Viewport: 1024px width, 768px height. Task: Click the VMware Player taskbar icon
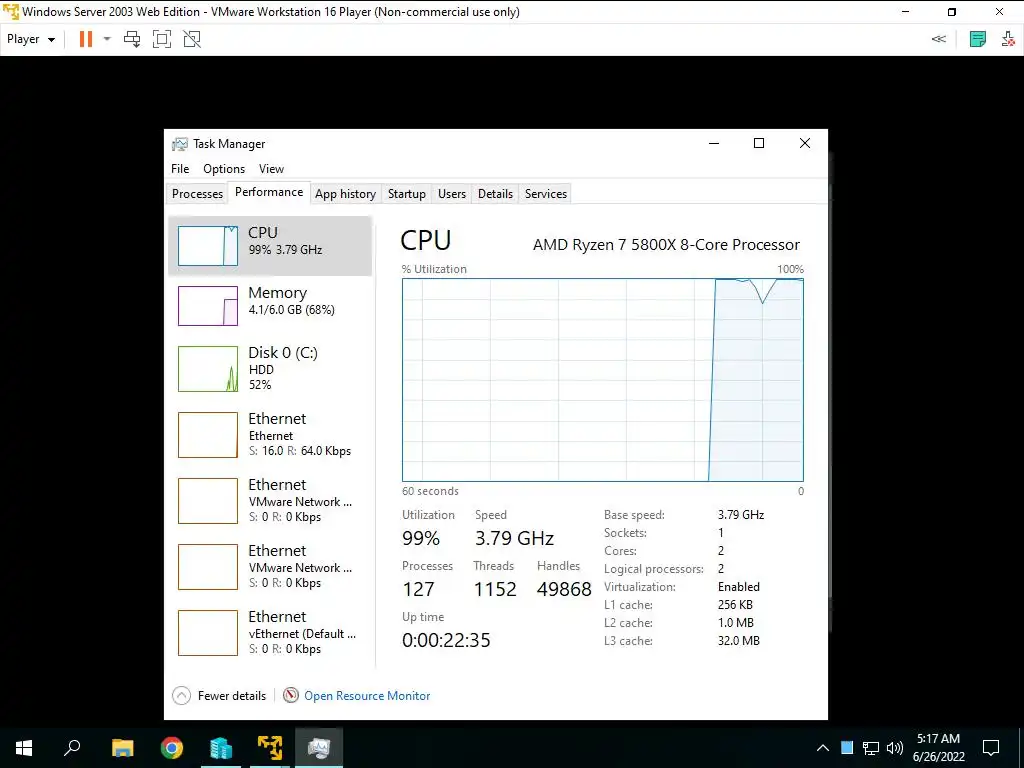[270, 748]
